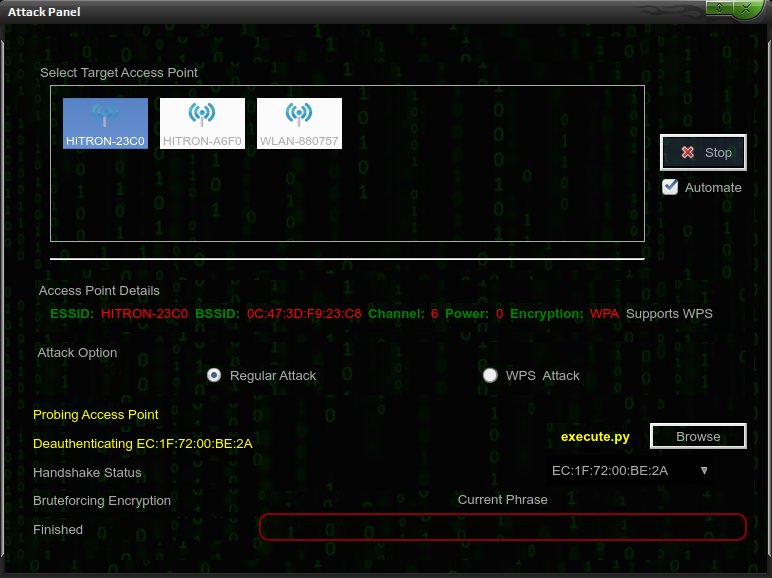Viewport: 772px width, 578px height.
Task: Click the Attack Option heading
Action: pos(77,353)
